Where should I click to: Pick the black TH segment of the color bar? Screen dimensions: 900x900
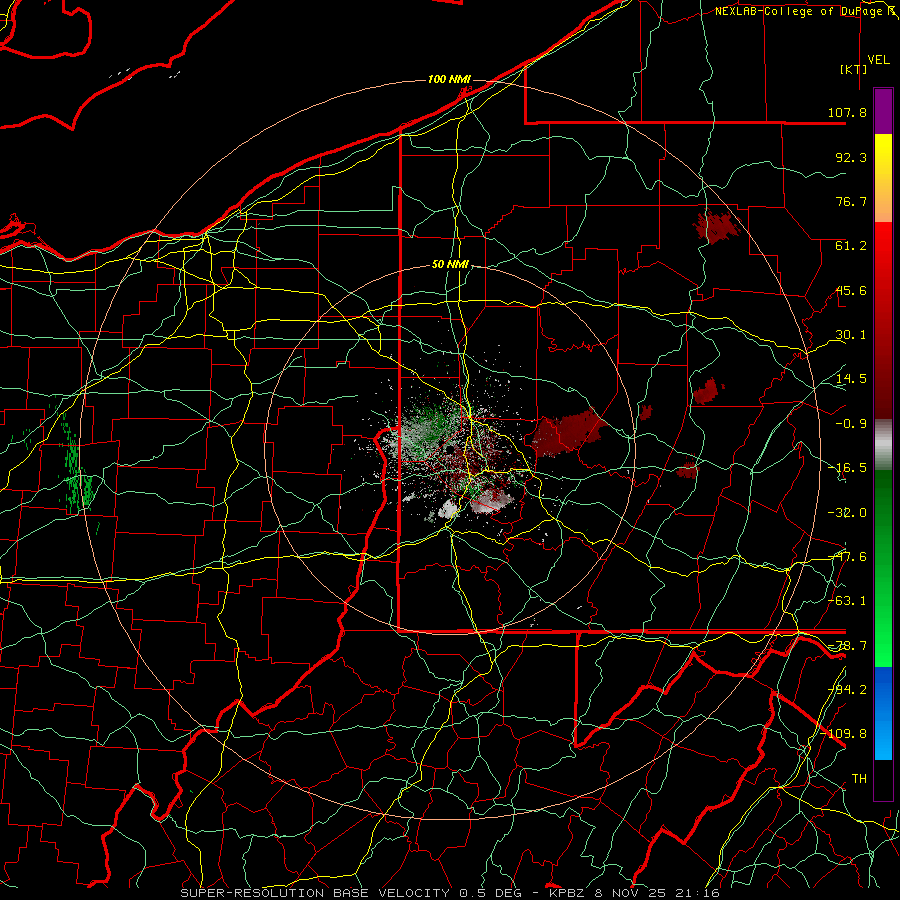click(883, 779)
